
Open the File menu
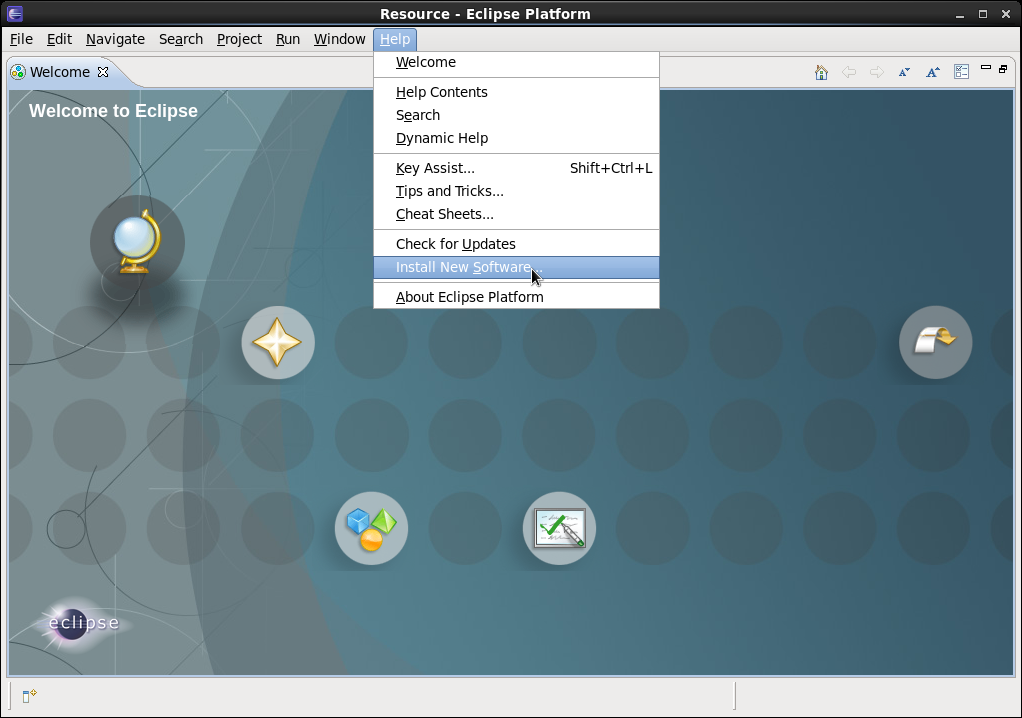pyautogui.click(x=22, y=39)
